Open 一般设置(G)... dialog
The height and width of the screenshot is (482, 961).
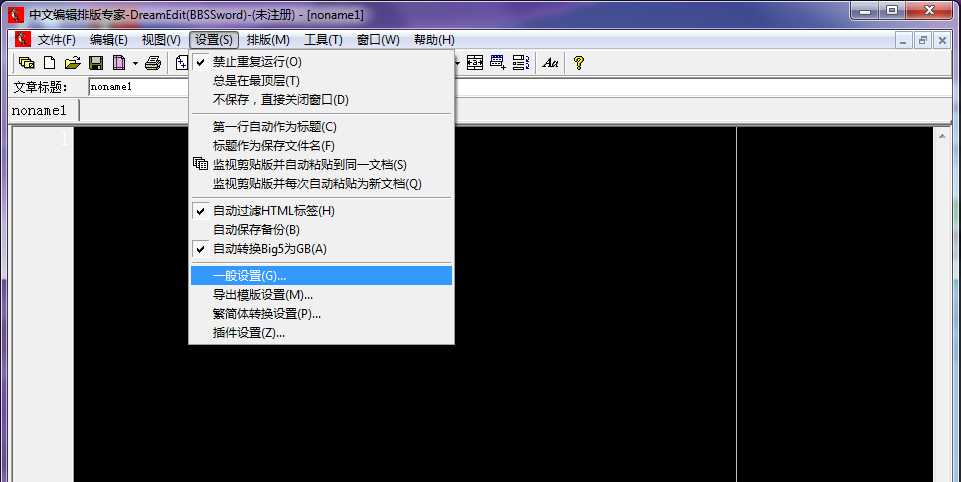[x=321, y=276]
